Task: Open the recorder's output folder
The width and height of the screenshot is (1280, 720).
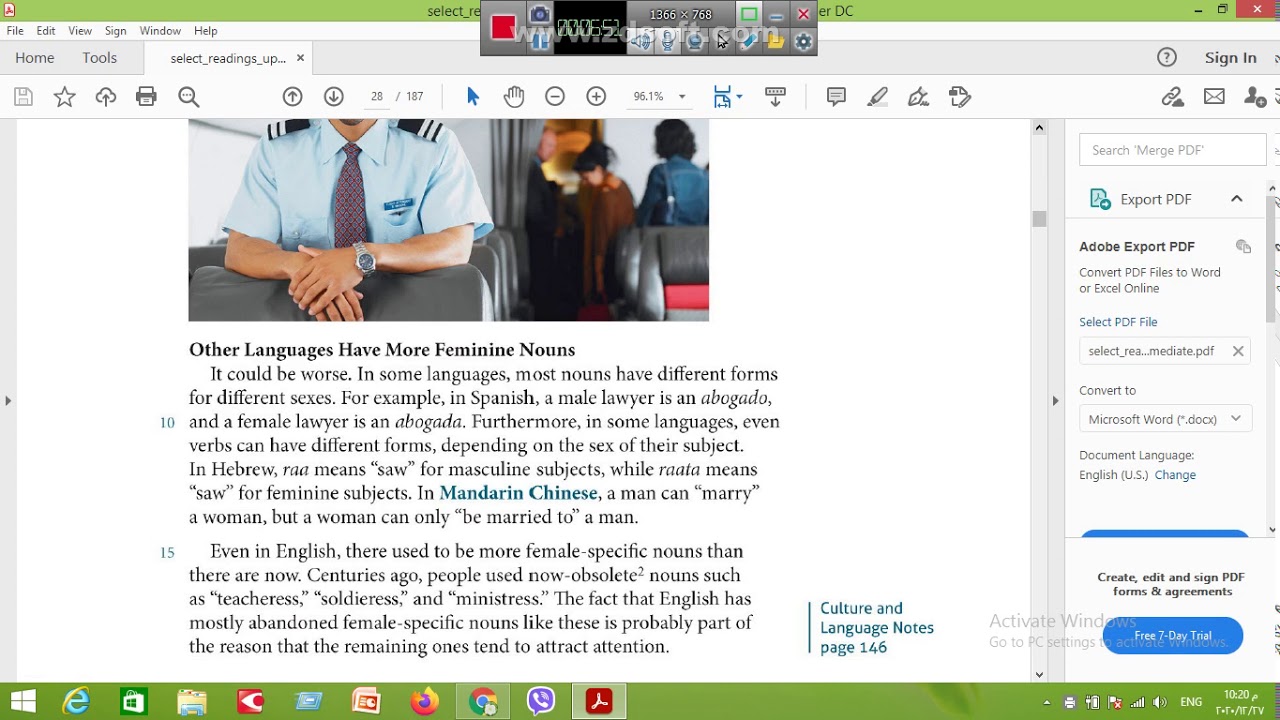Action: tap(776, 41)
